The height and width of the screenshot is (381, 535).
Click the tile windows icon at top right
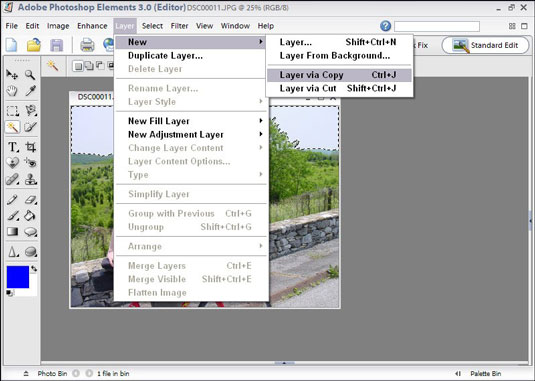click(512, 26)
